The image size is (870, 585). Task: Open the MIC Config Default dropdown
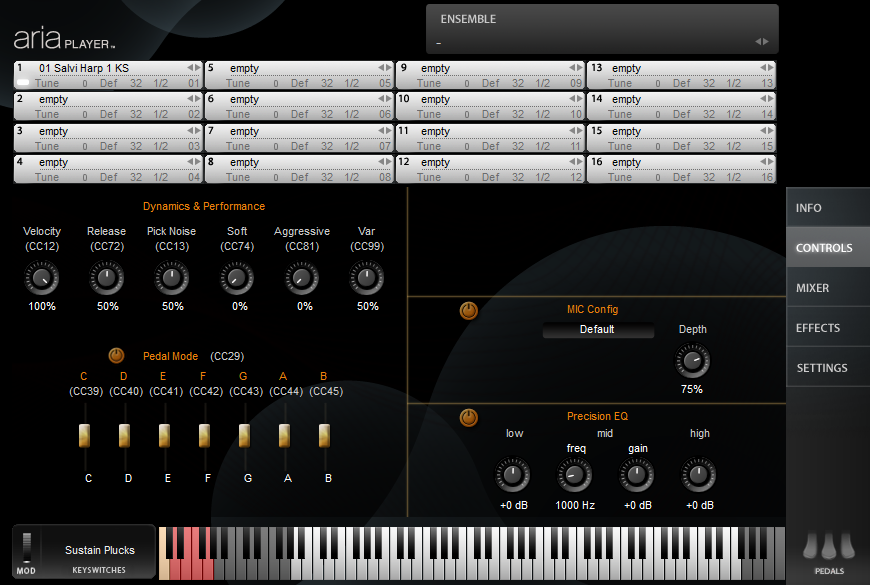[x=598, y=329]
